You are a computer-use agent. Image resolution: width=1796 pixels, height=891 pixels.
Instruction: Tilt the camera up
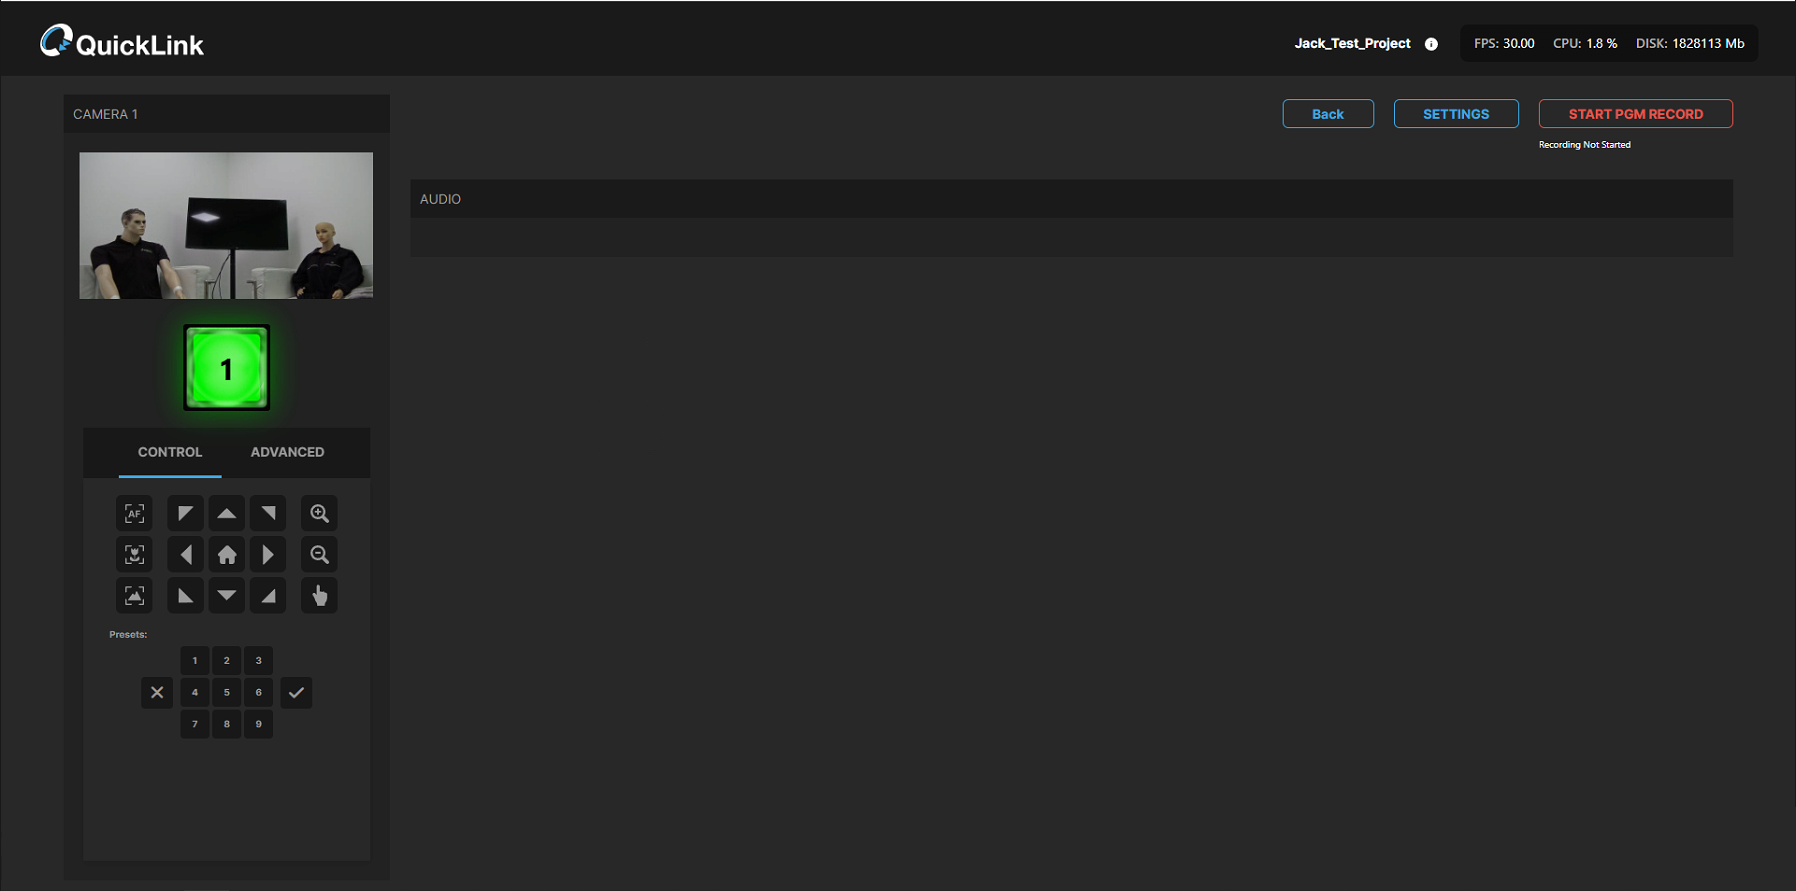(x=227, y=513)
